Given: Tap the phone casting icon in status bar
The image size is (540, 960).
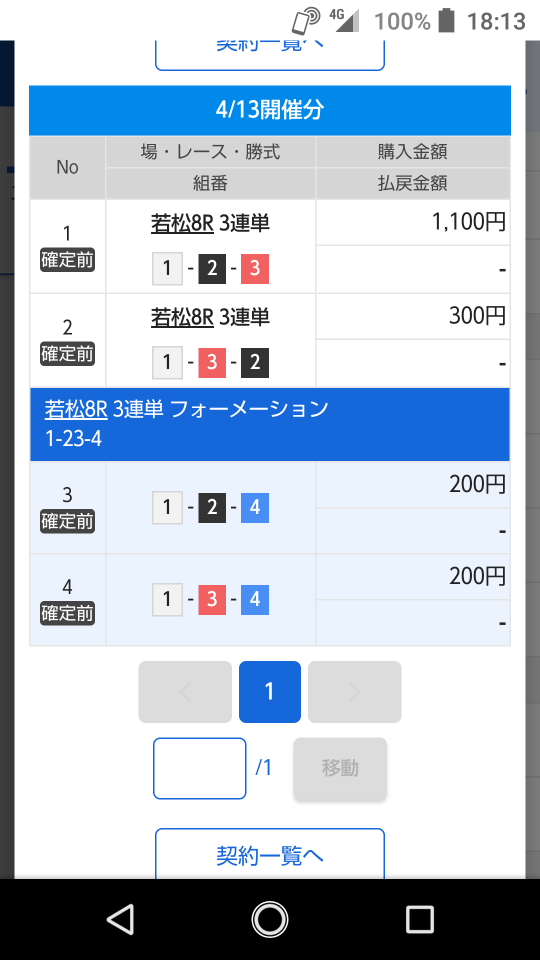Looking at the screenshot, I should [x=306, y=21].
